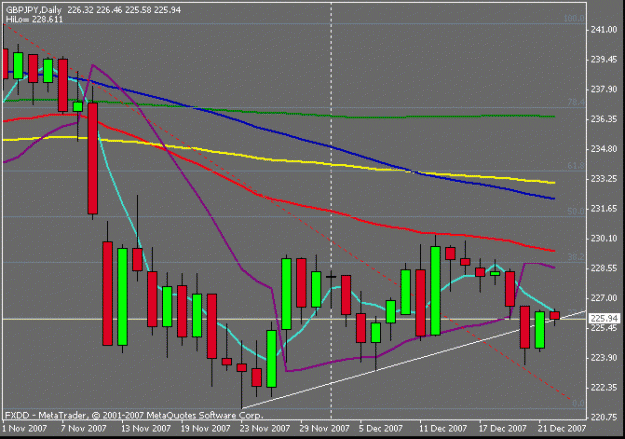
Task: Select the 230.10 price axis label
Action: (603, 238)
